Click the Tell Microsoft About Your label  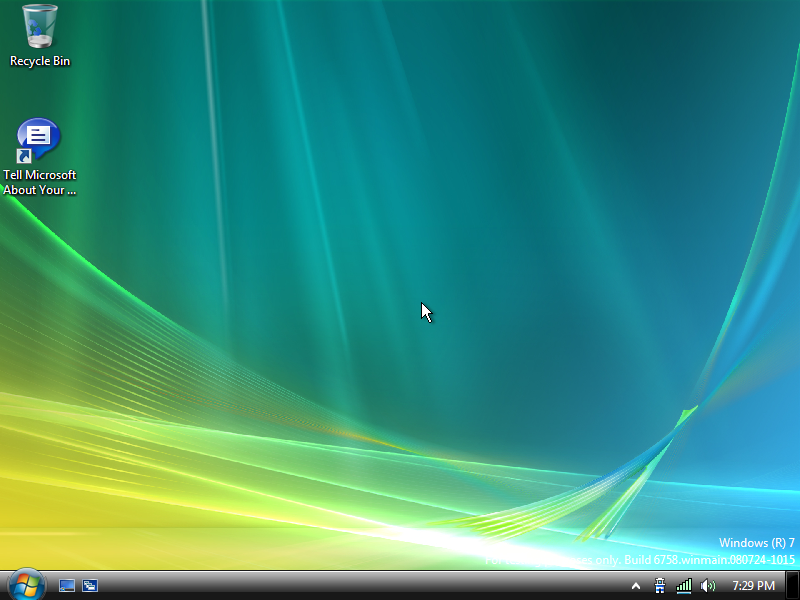tap(40, 182)
